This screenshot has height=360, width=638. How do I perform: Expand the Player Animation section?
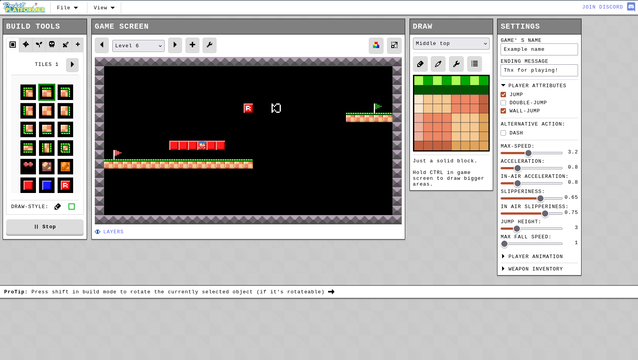(532, 256)
